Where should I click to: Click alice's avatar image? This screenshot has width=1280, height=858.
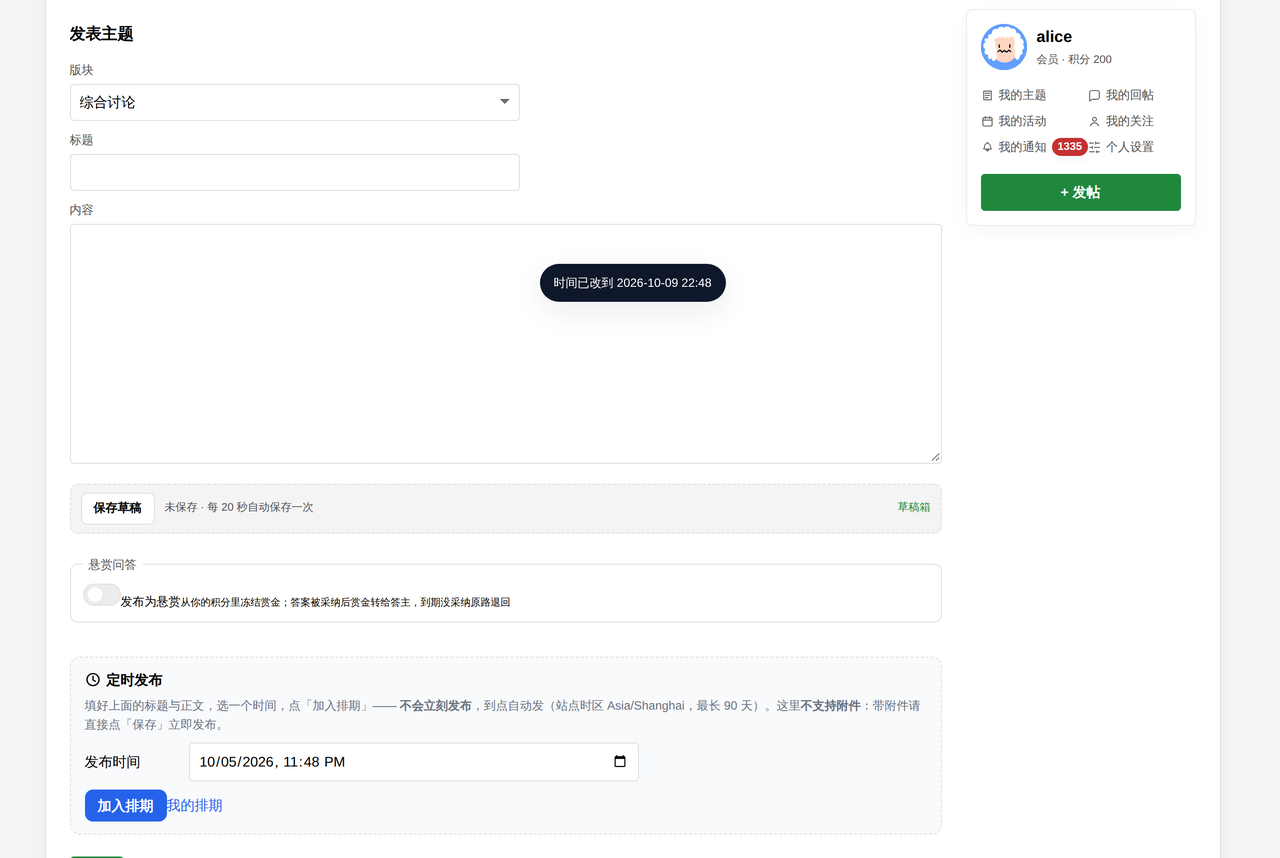(x=1004, y=47)
